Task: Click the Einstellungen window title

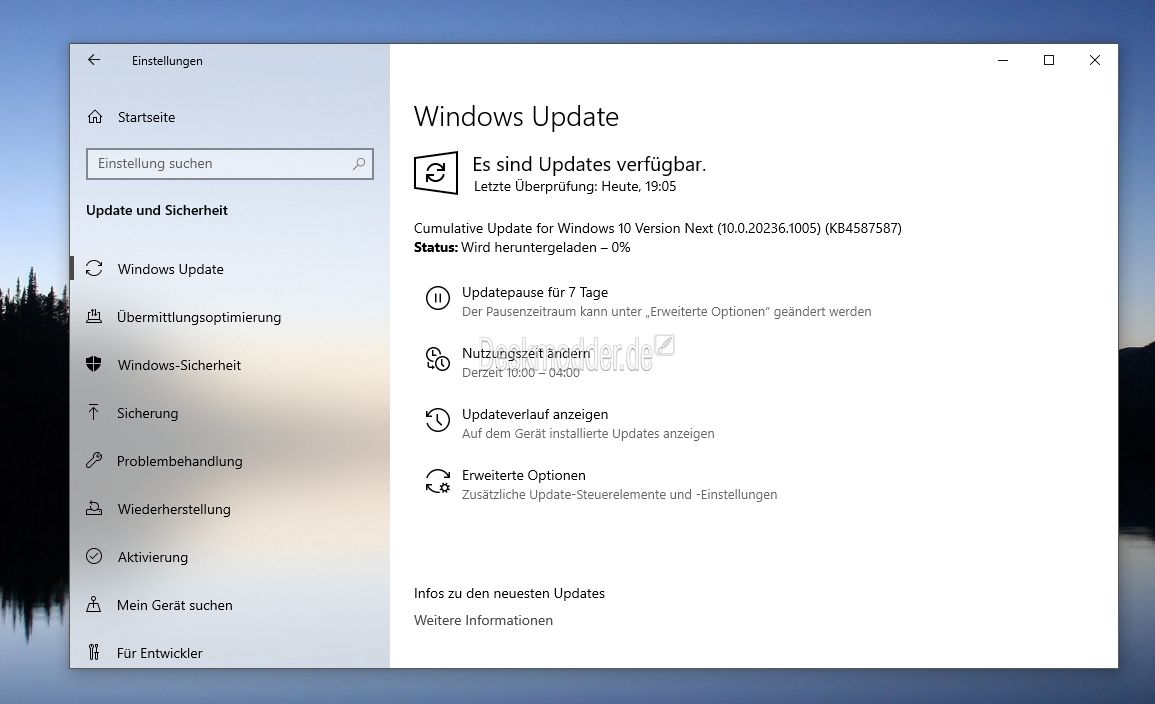Action: (x=167, y=61)
